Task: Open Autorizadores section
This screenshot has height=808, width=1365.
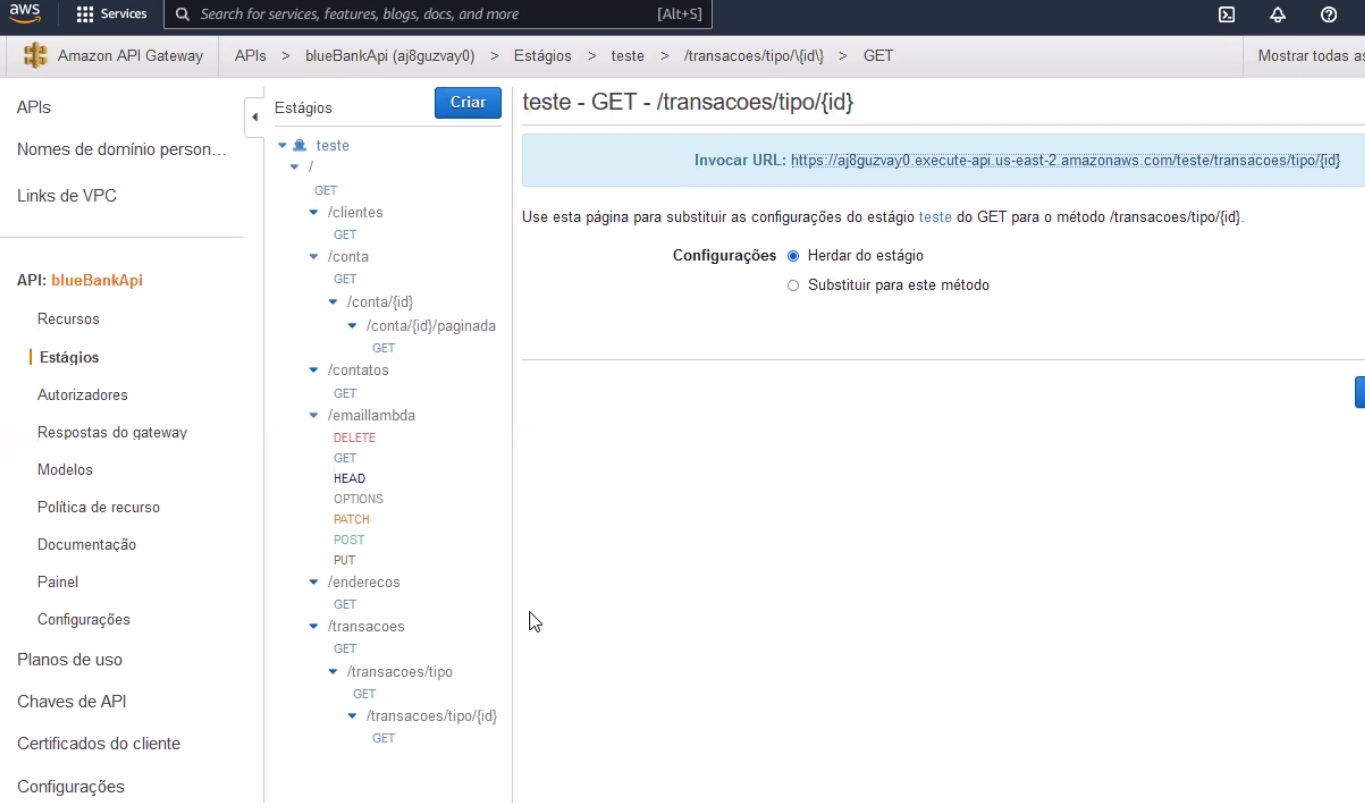Action: click(82, 395)
